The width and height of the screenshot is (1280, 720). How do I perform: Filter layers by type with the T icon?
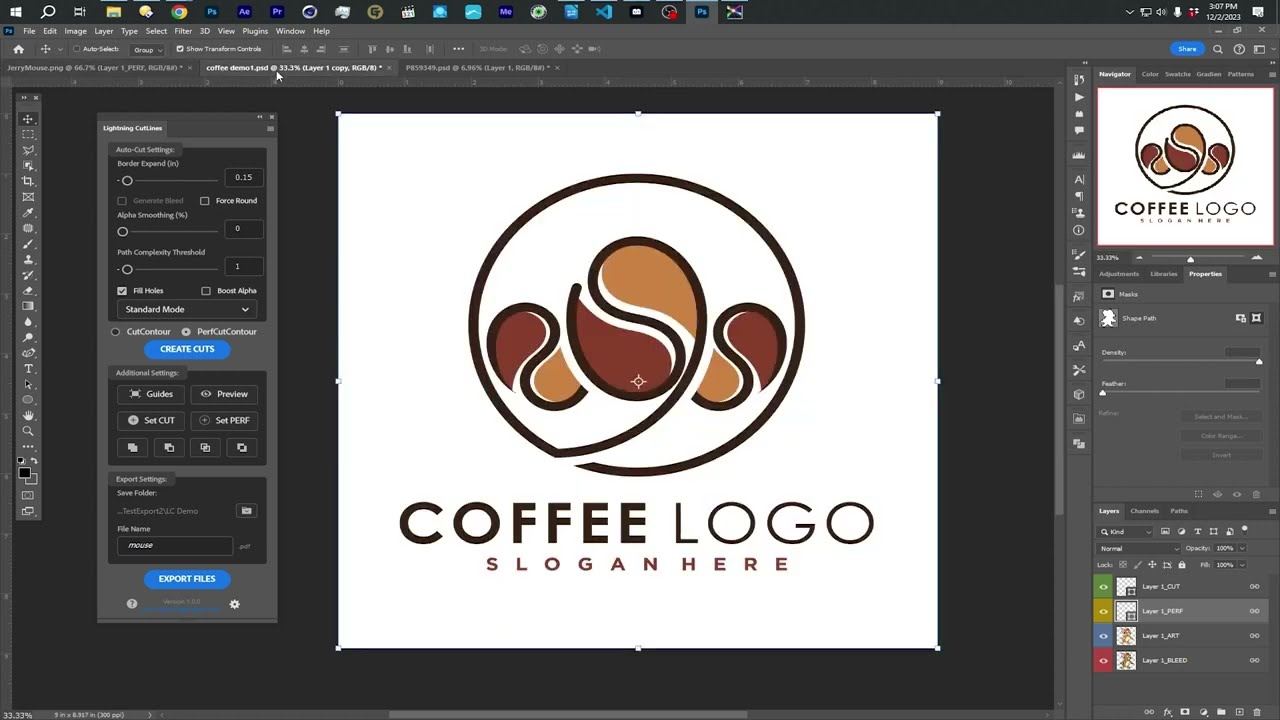(1198, 532)
